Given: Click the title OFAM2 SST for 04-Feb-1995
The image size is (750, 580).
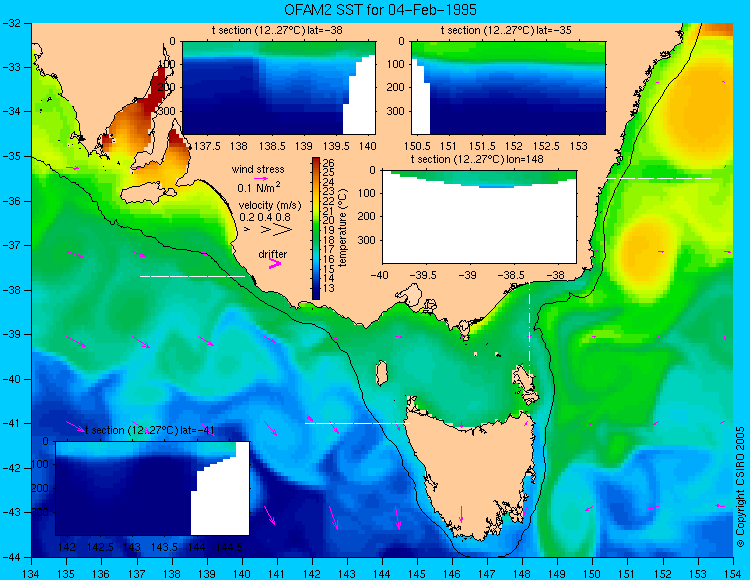Looking at the screenshot, I should click(380, 9).
